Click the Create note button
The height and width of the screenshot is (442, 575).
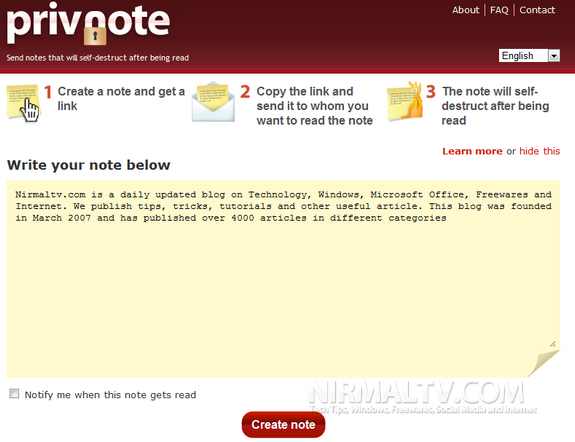pyautogui.click(x=283, y=424)
